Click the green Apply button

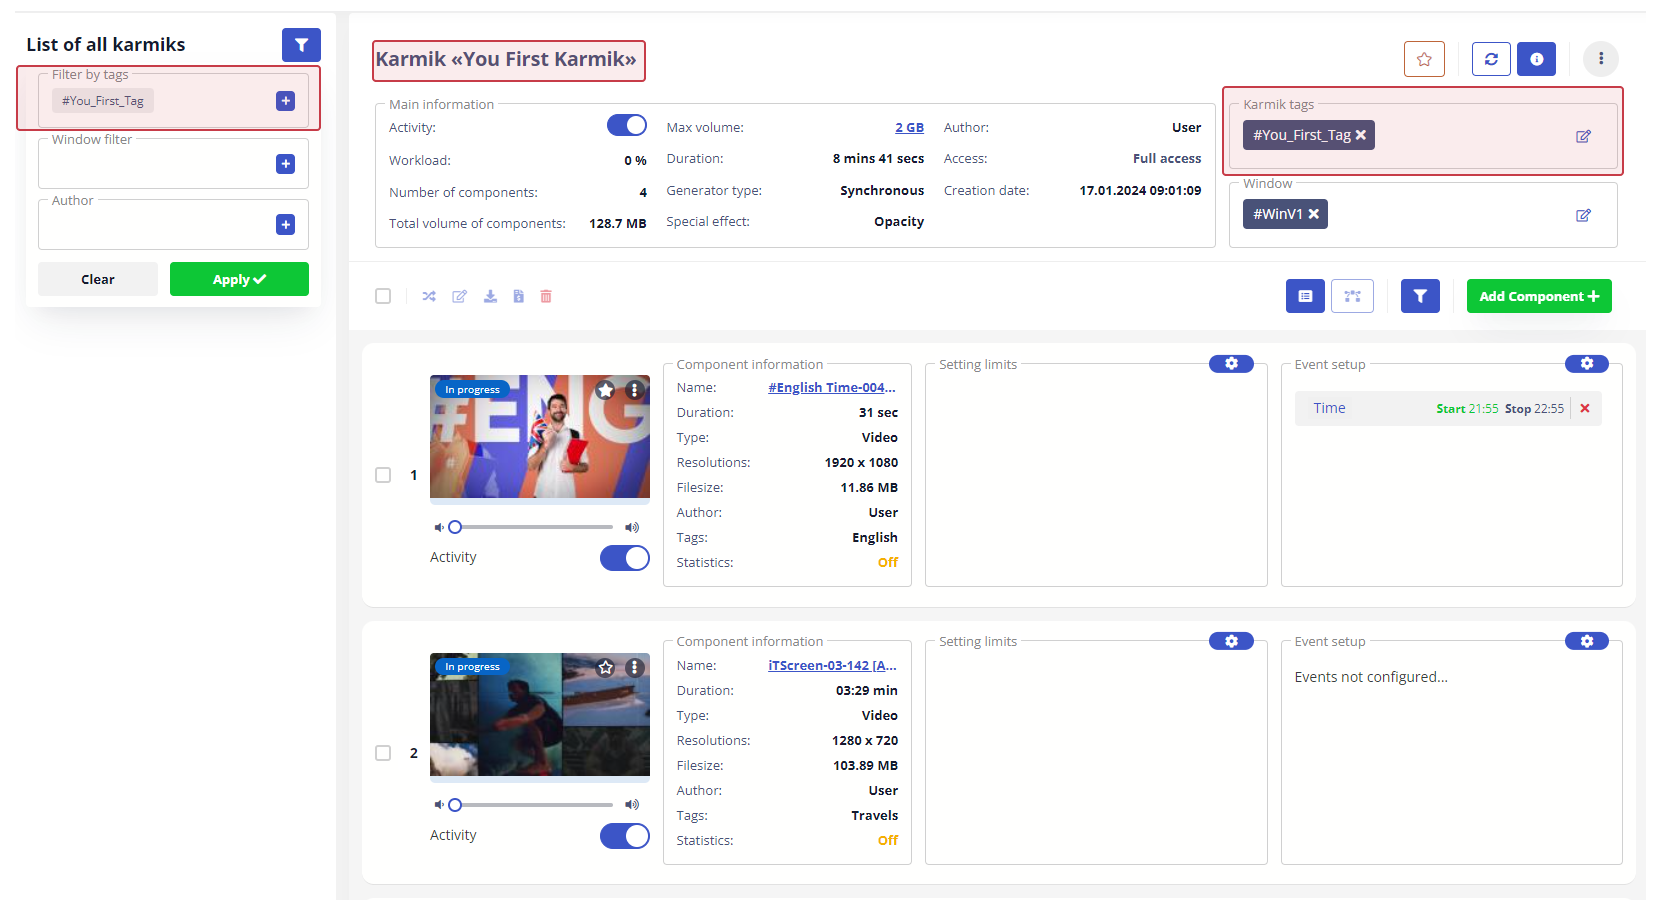point(239,279)
